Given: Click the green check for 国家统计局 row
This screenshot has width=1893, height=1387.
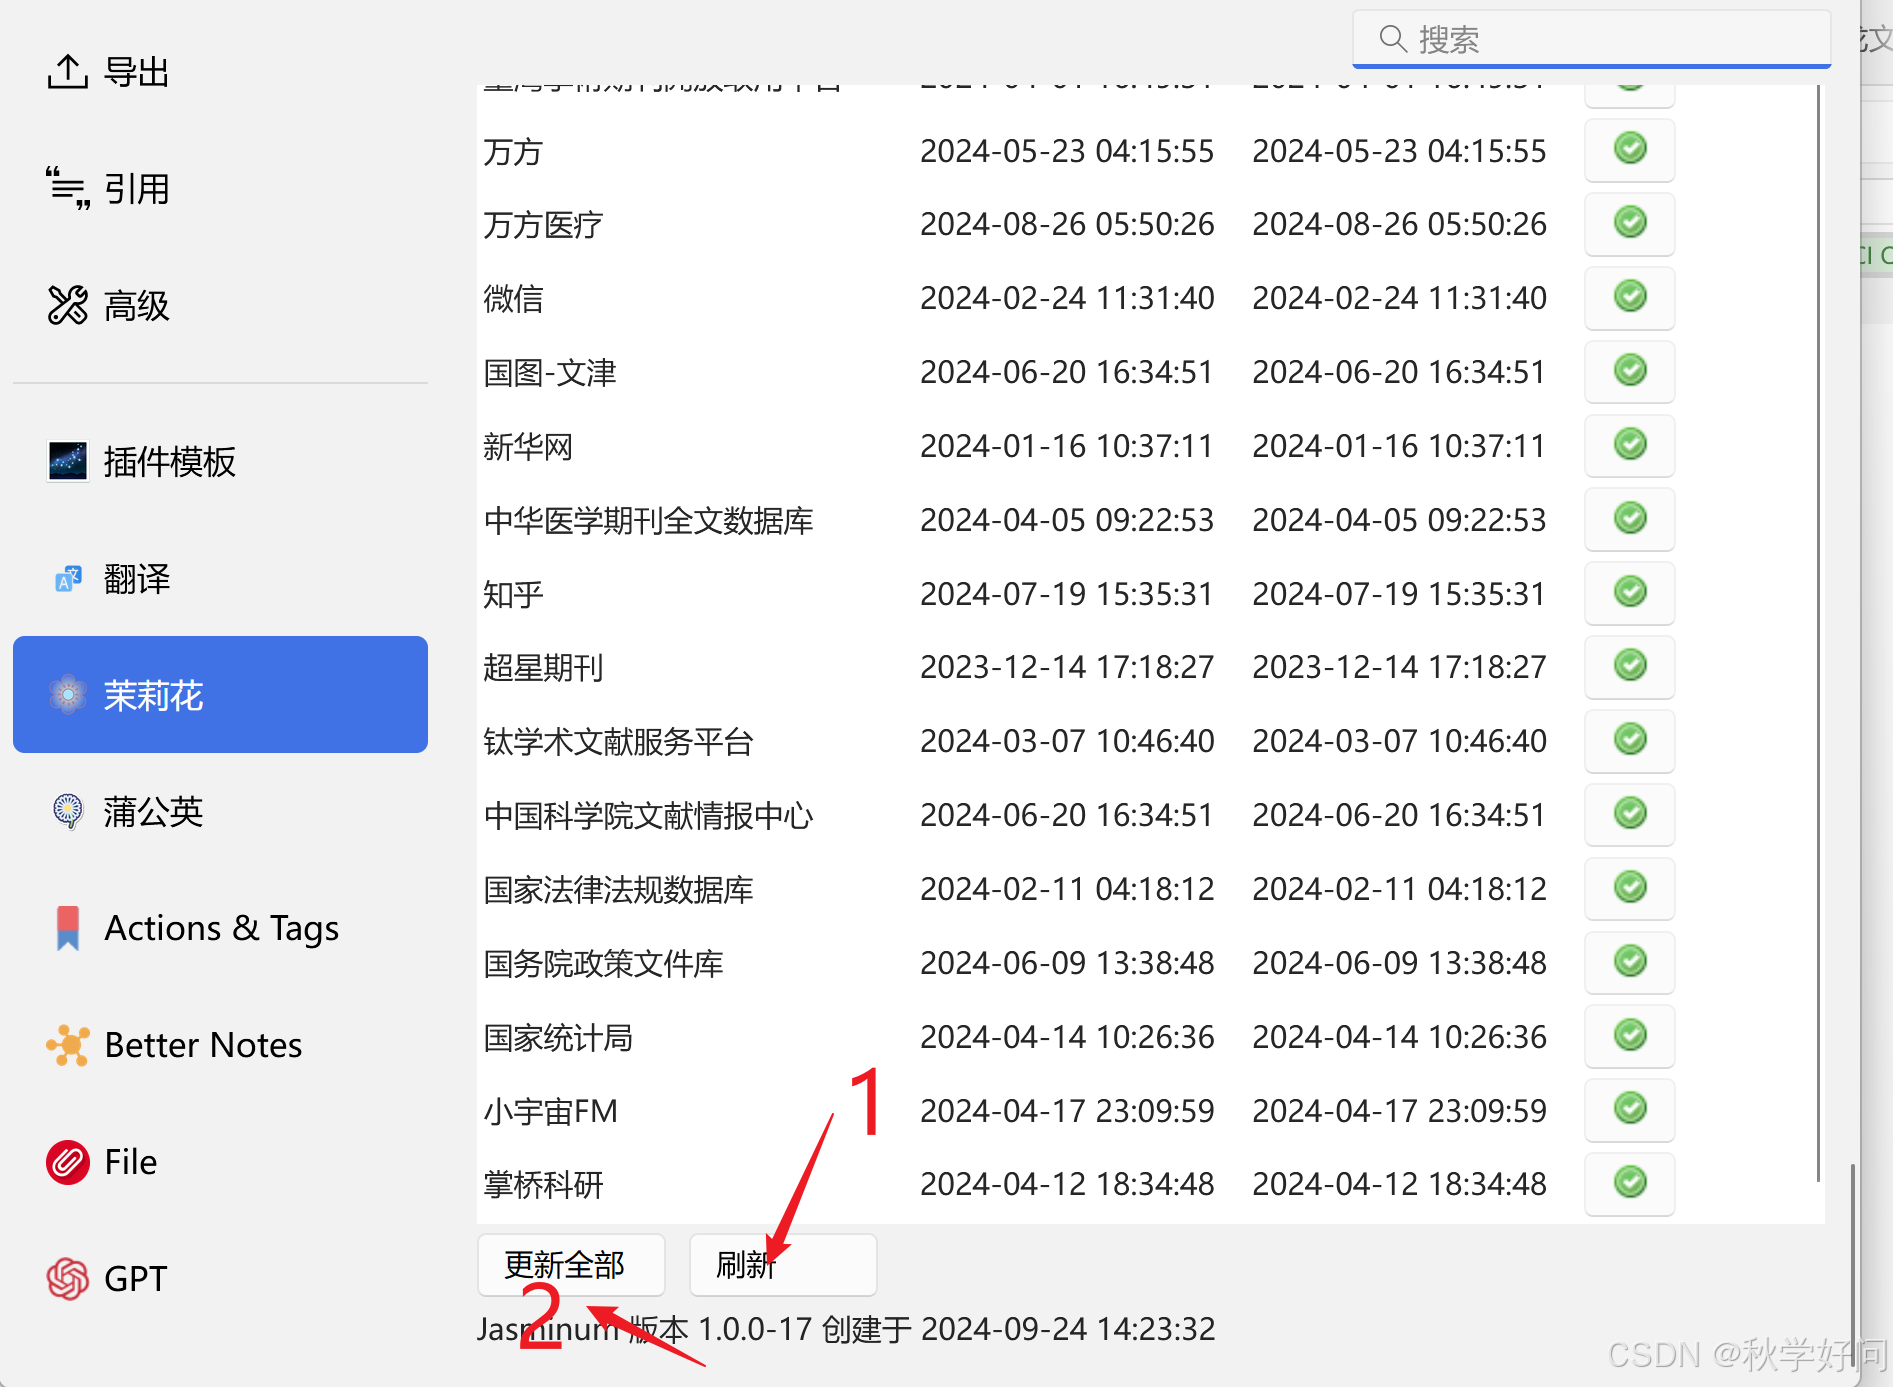Looking at the screenshot, I should [1630, 1035].
